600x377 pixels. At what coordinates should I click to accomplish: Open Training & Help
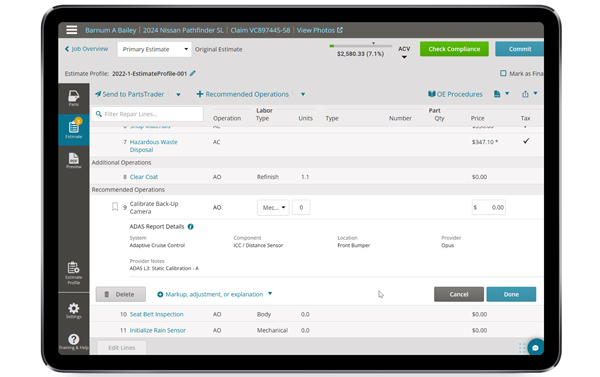point(73,341)
